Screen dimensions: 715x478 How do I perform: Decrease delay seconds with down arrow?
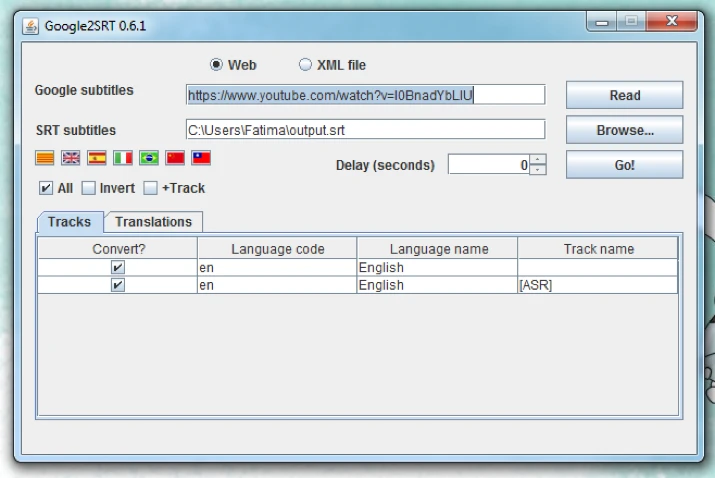tap(538, 169)
